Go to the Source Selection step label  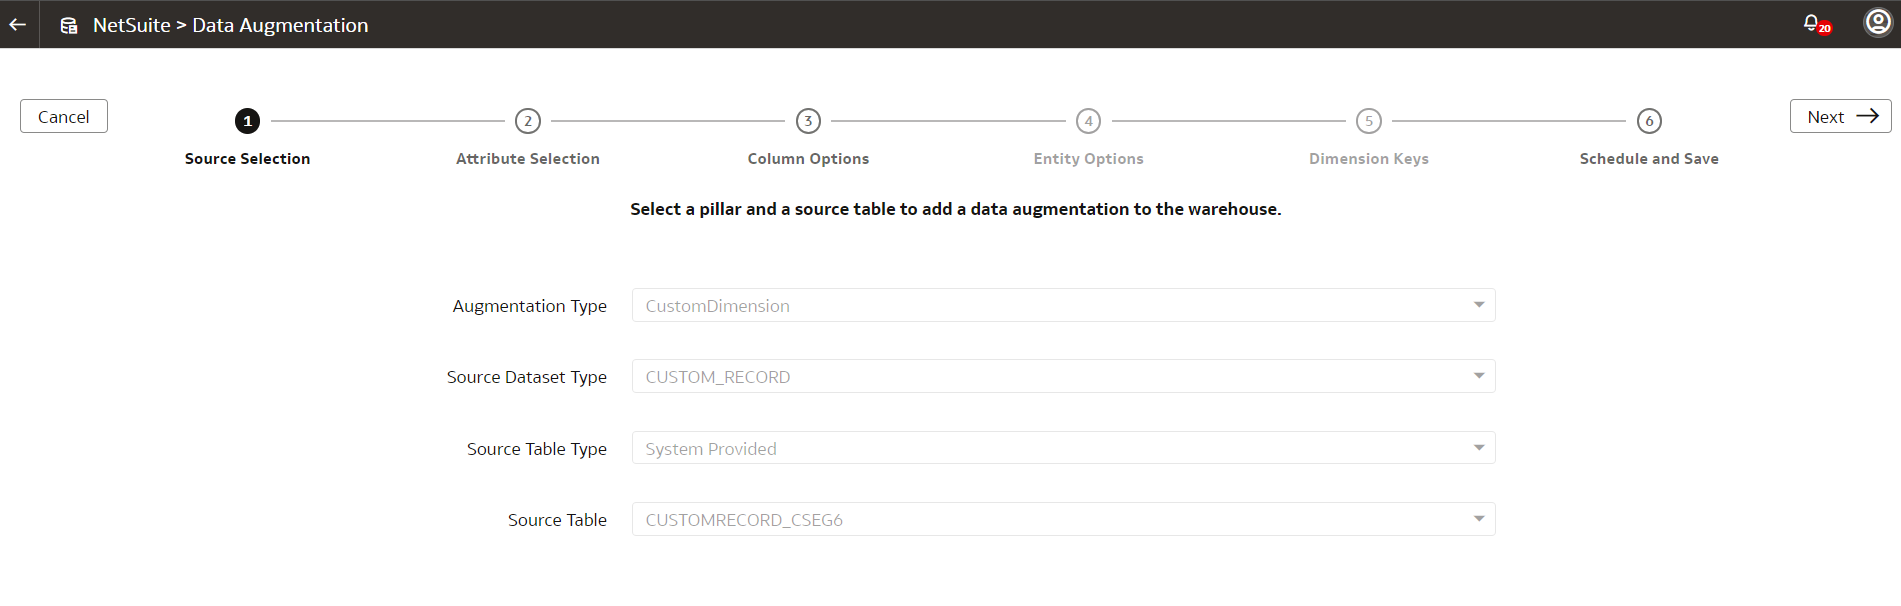click(247, 159)
